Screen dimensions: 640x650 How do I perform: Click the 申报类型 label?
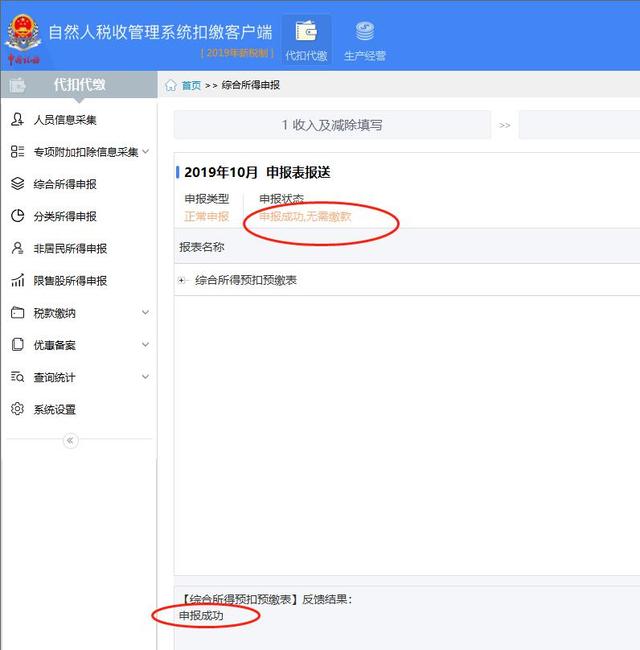[206, 199]
